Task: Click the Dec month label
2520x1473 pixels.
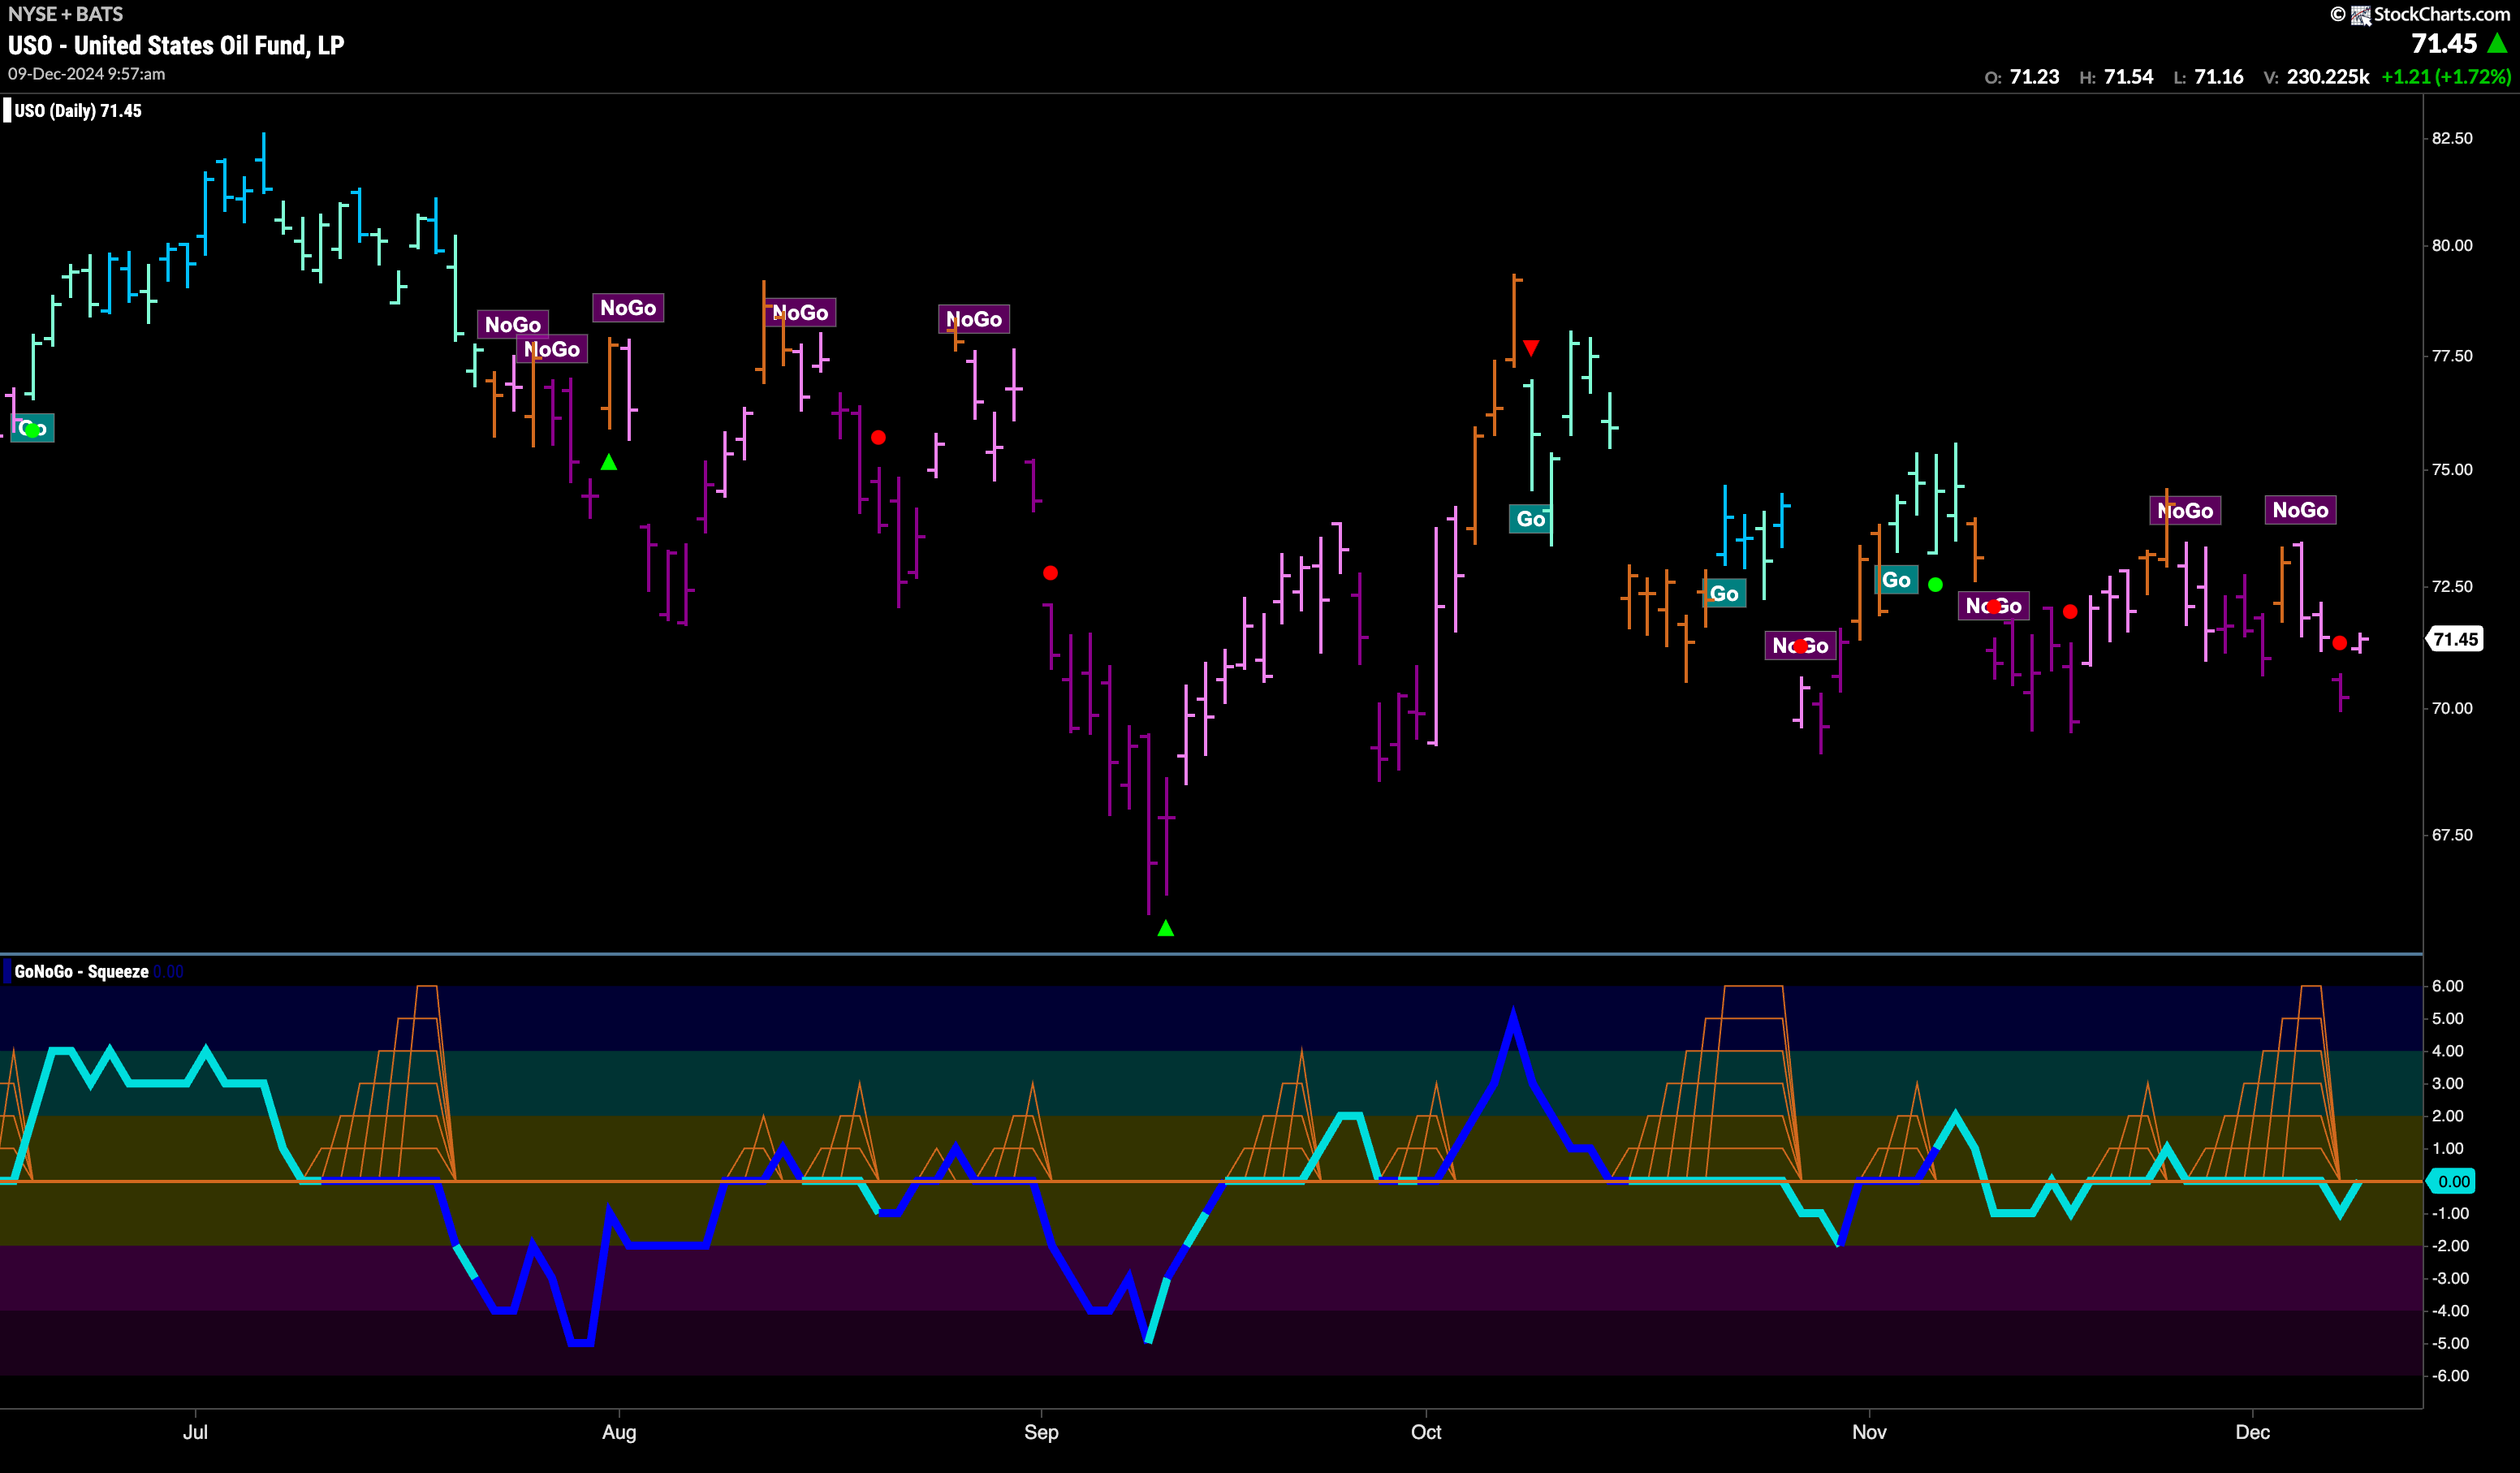Action: click(x=2252, y=1432)
